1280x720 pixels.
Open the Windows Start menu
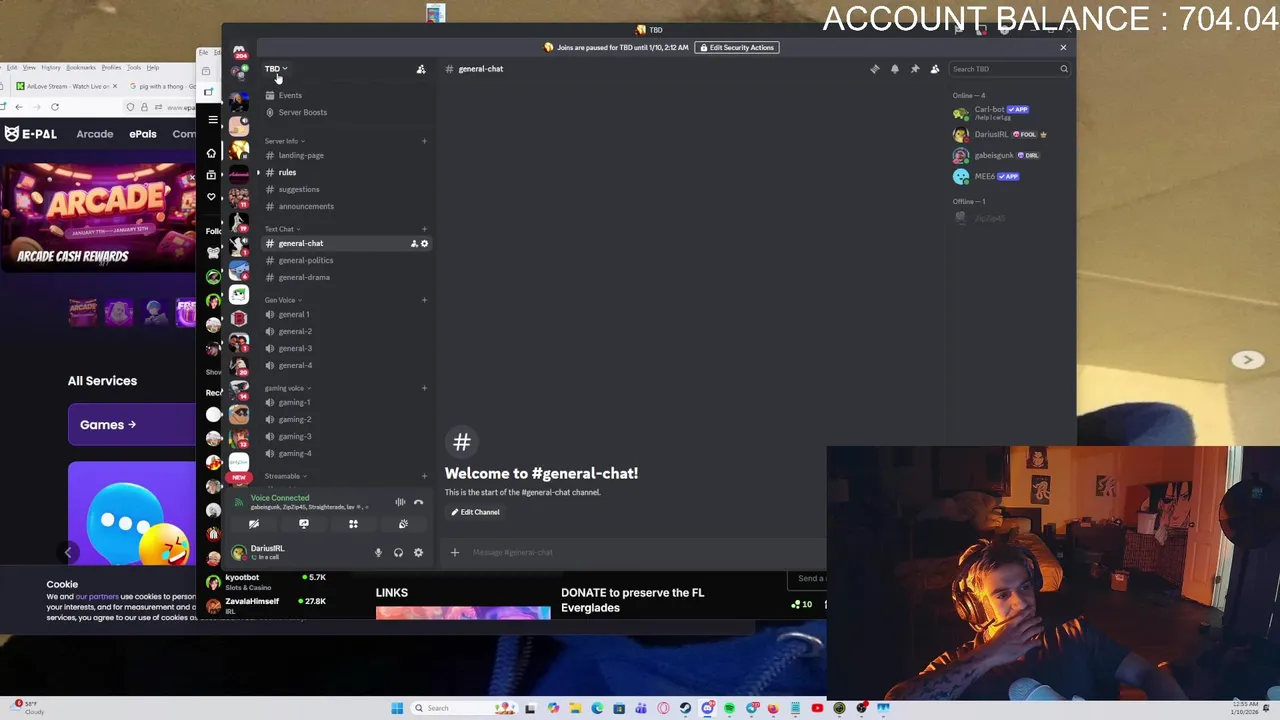[397, 708]
